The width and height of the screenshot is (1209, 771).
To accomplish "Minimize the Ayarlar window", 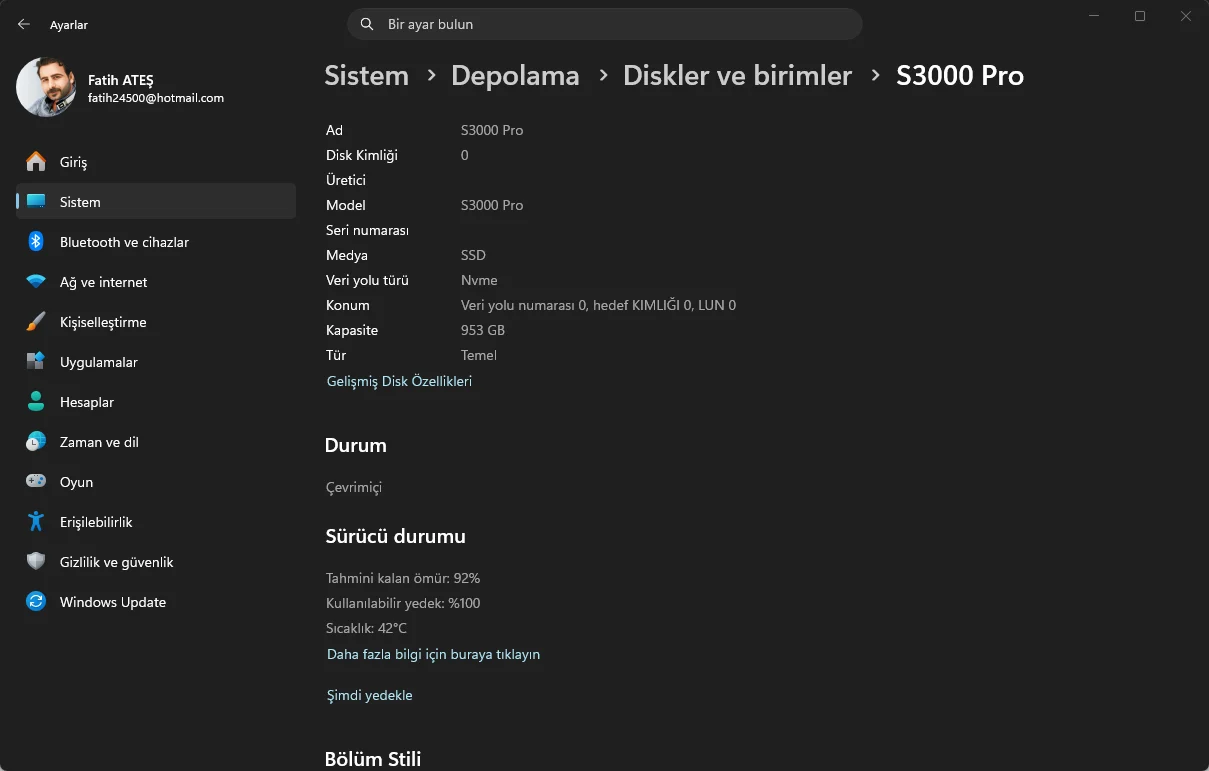I will [1094, 16].
